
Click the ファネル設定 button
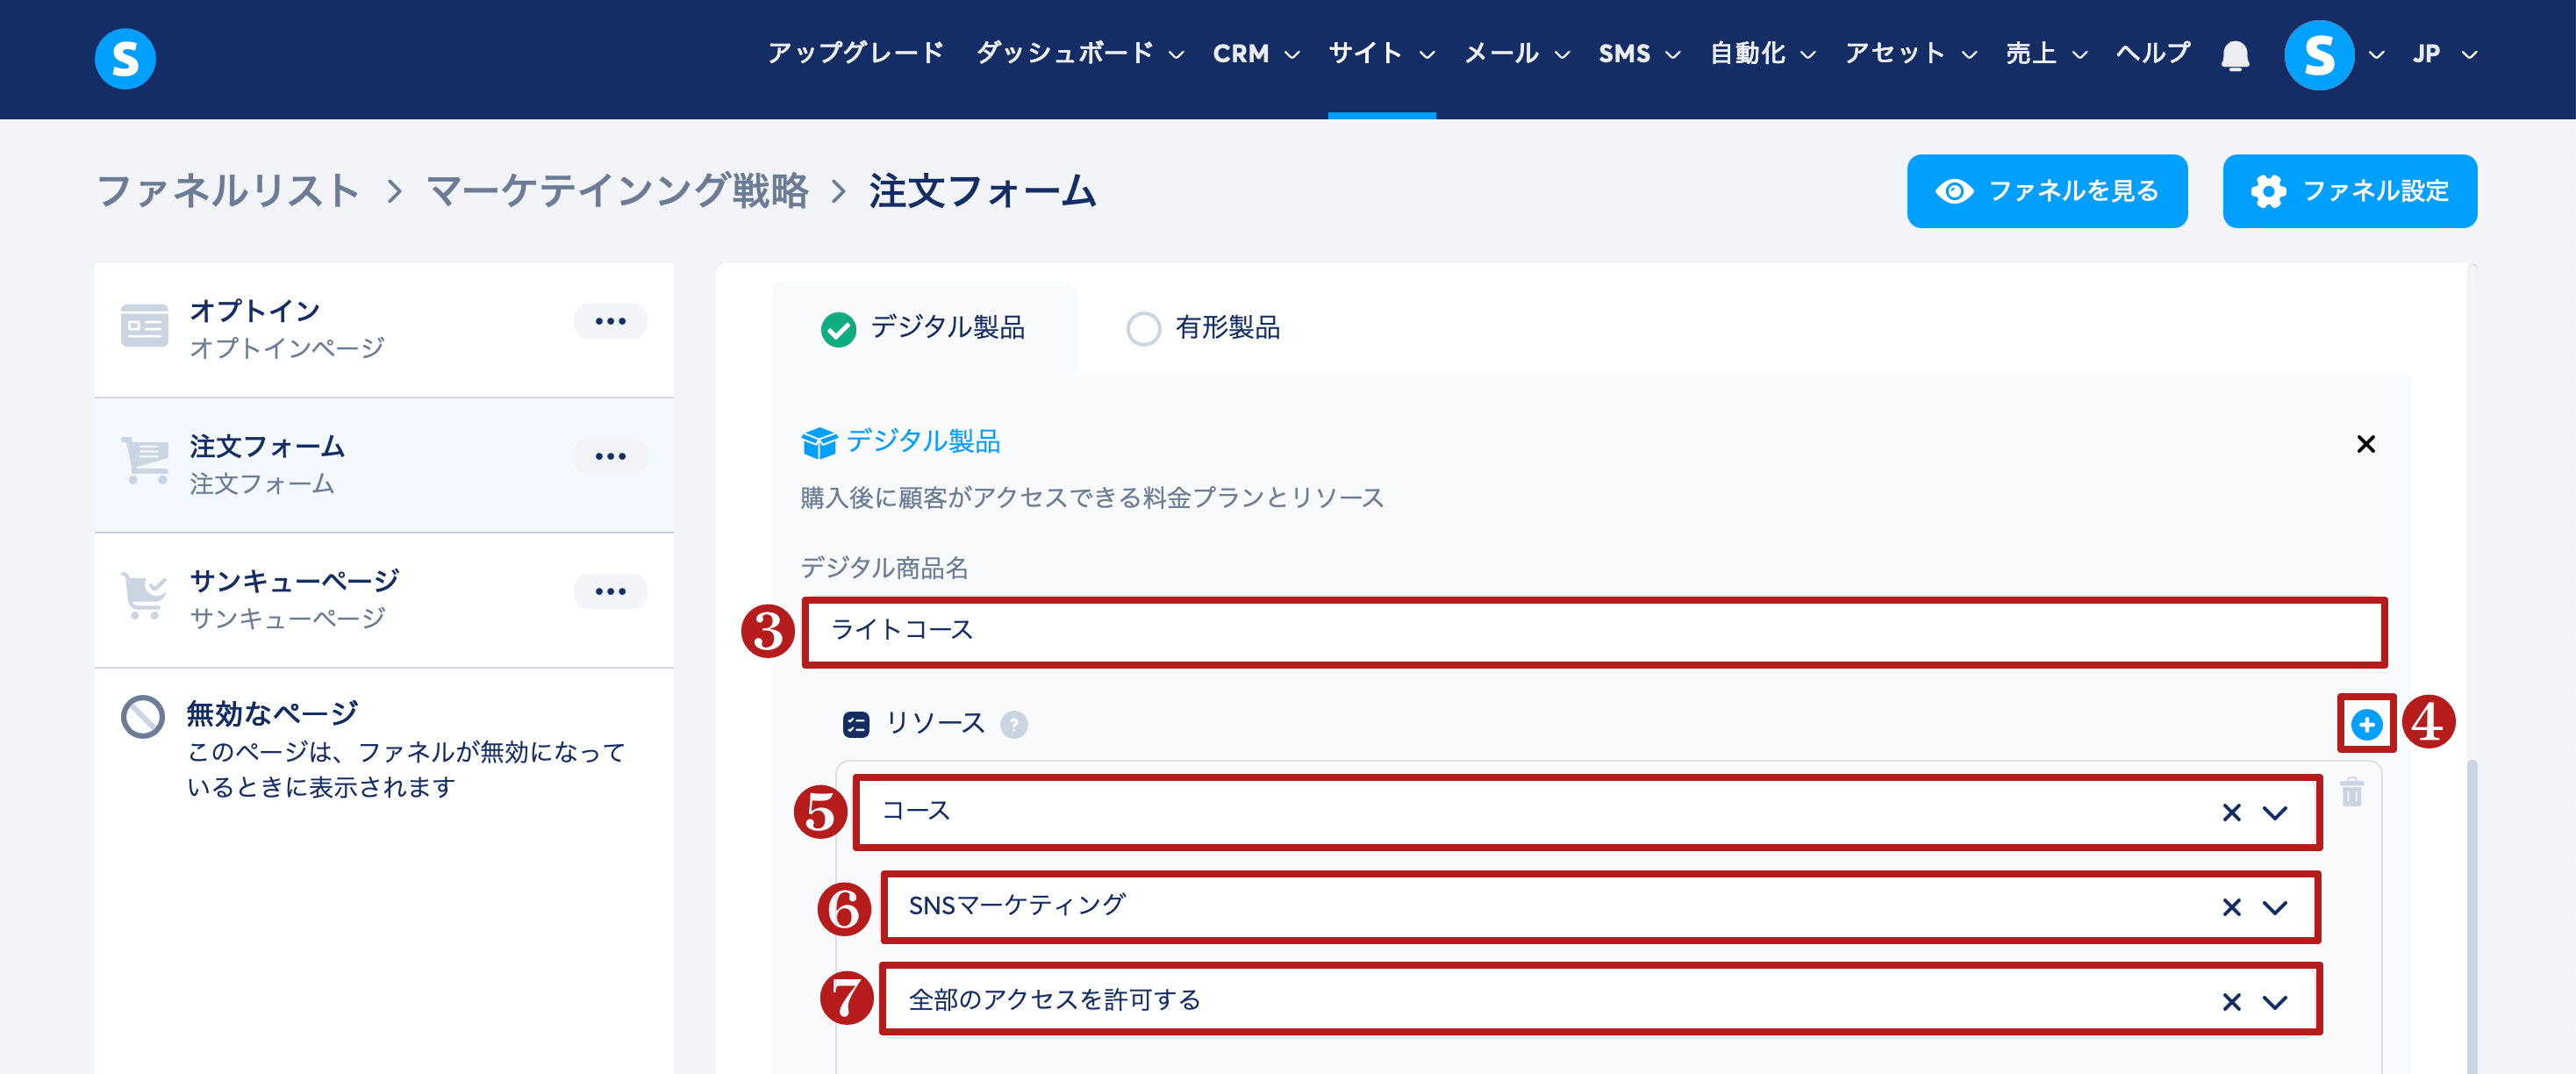coord(2349,191)
